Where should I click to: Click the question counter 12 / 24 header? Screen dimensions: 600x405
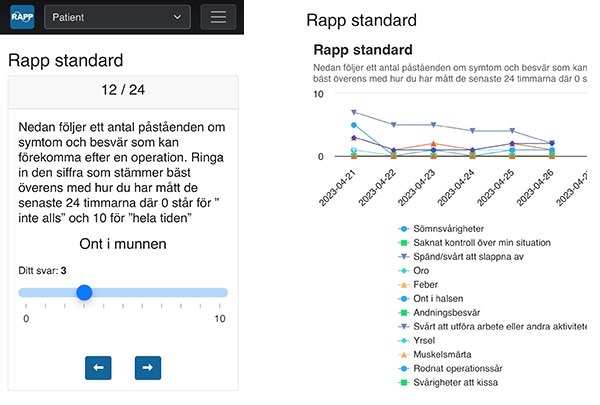click(x=123, y=90)
